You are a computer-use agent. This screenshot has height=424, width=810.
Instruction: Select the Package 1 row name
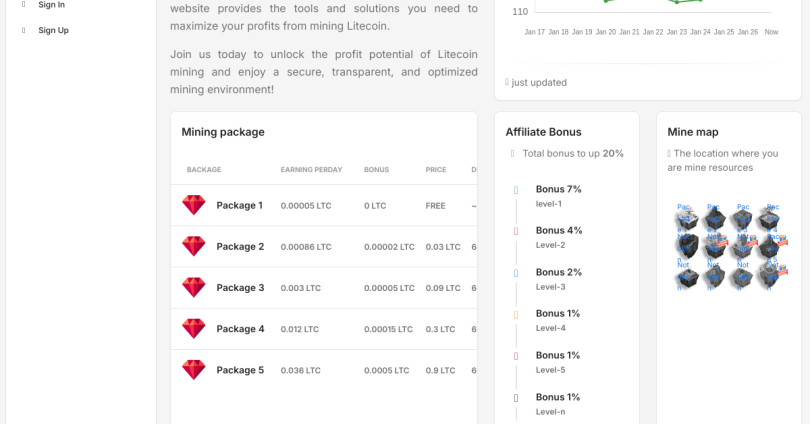click(240, 205)
